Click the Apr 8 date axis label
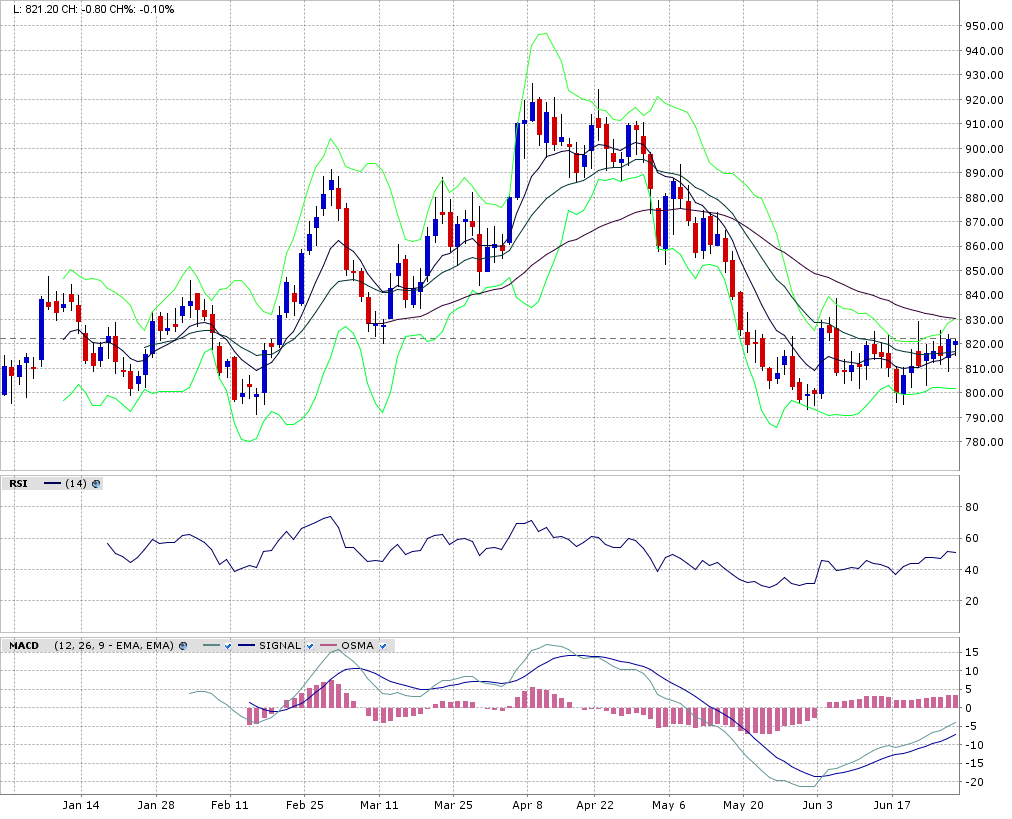The width and height of the screenshot is (1012, 819). 526,804
